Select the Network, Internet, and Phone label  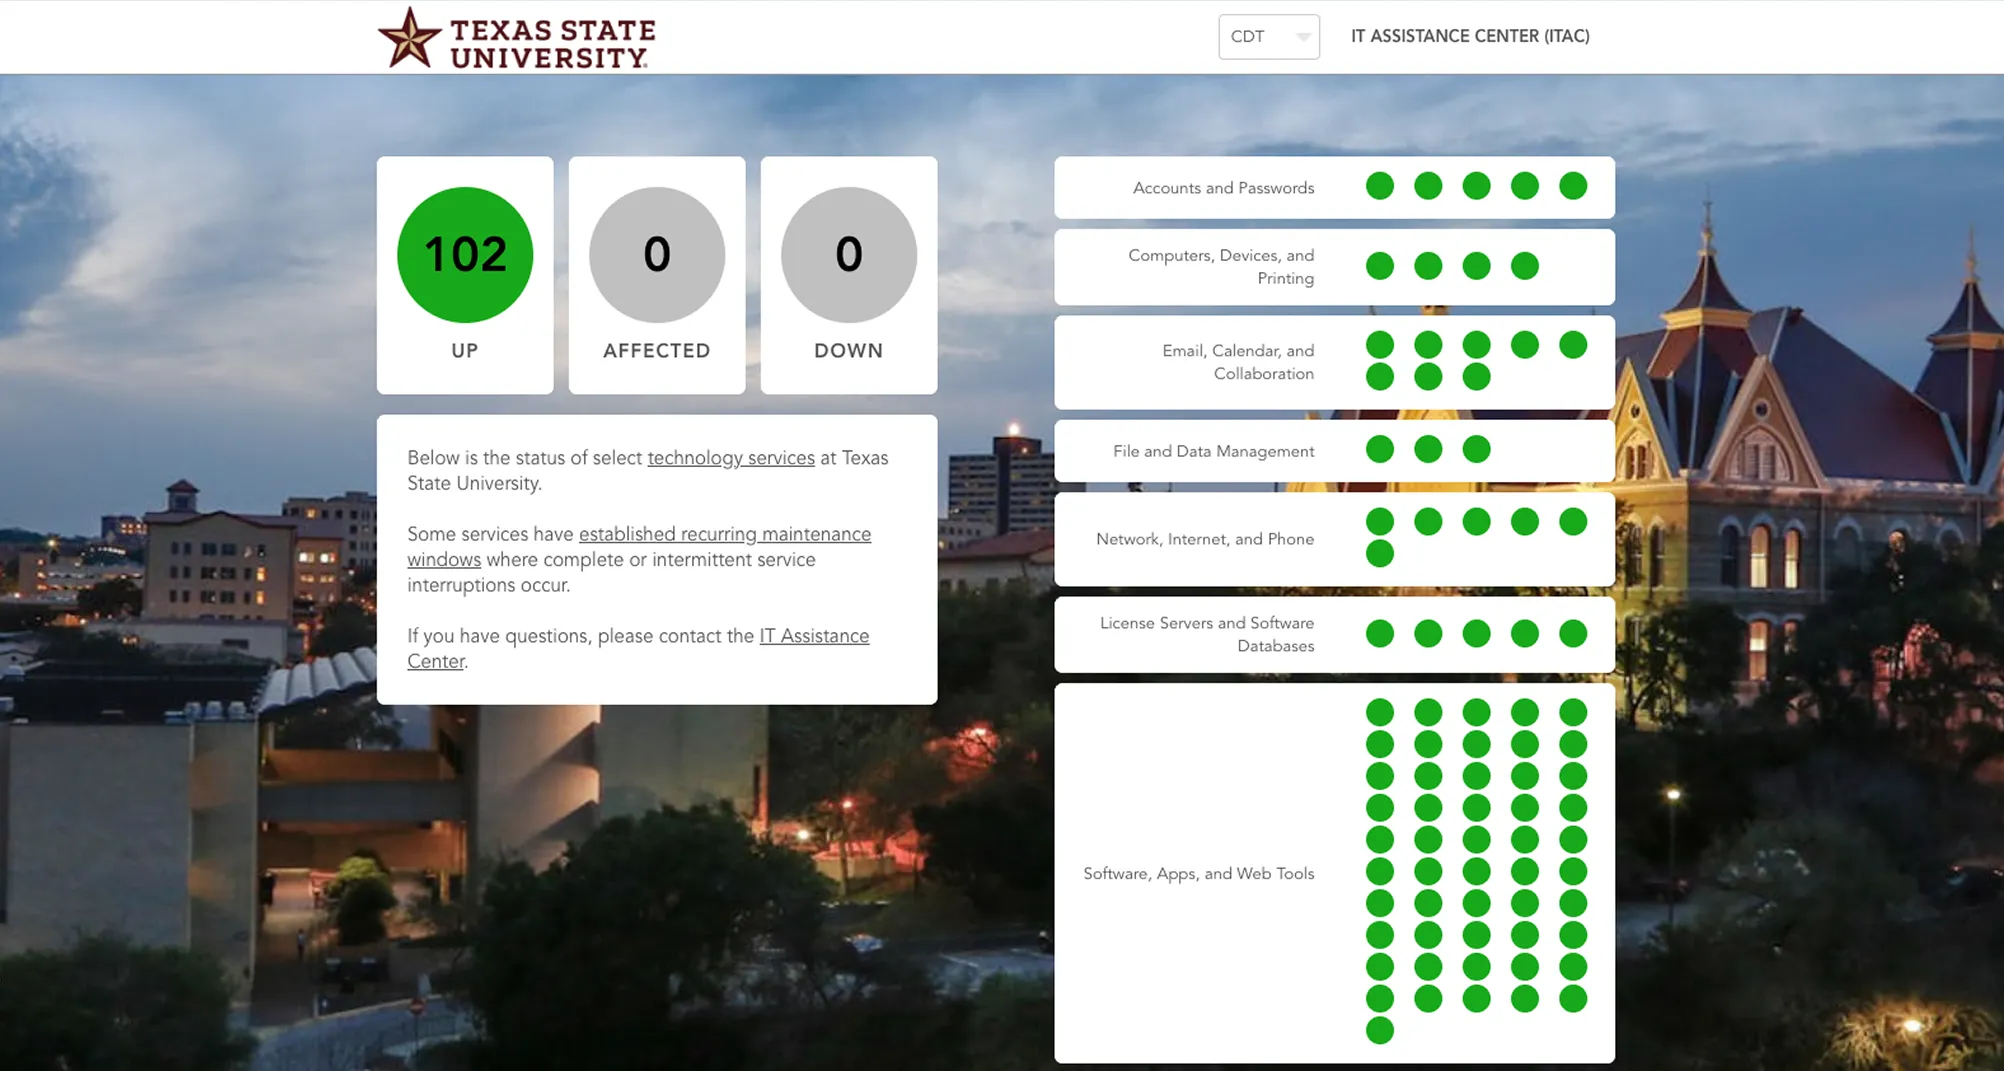click(x=1205, y=539)
